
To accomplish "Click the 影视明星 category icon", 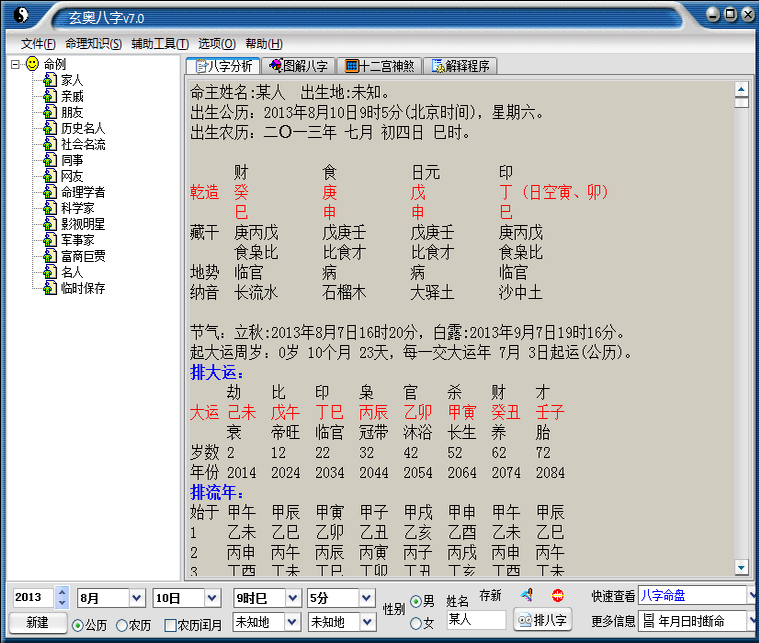I will point(49,224).
